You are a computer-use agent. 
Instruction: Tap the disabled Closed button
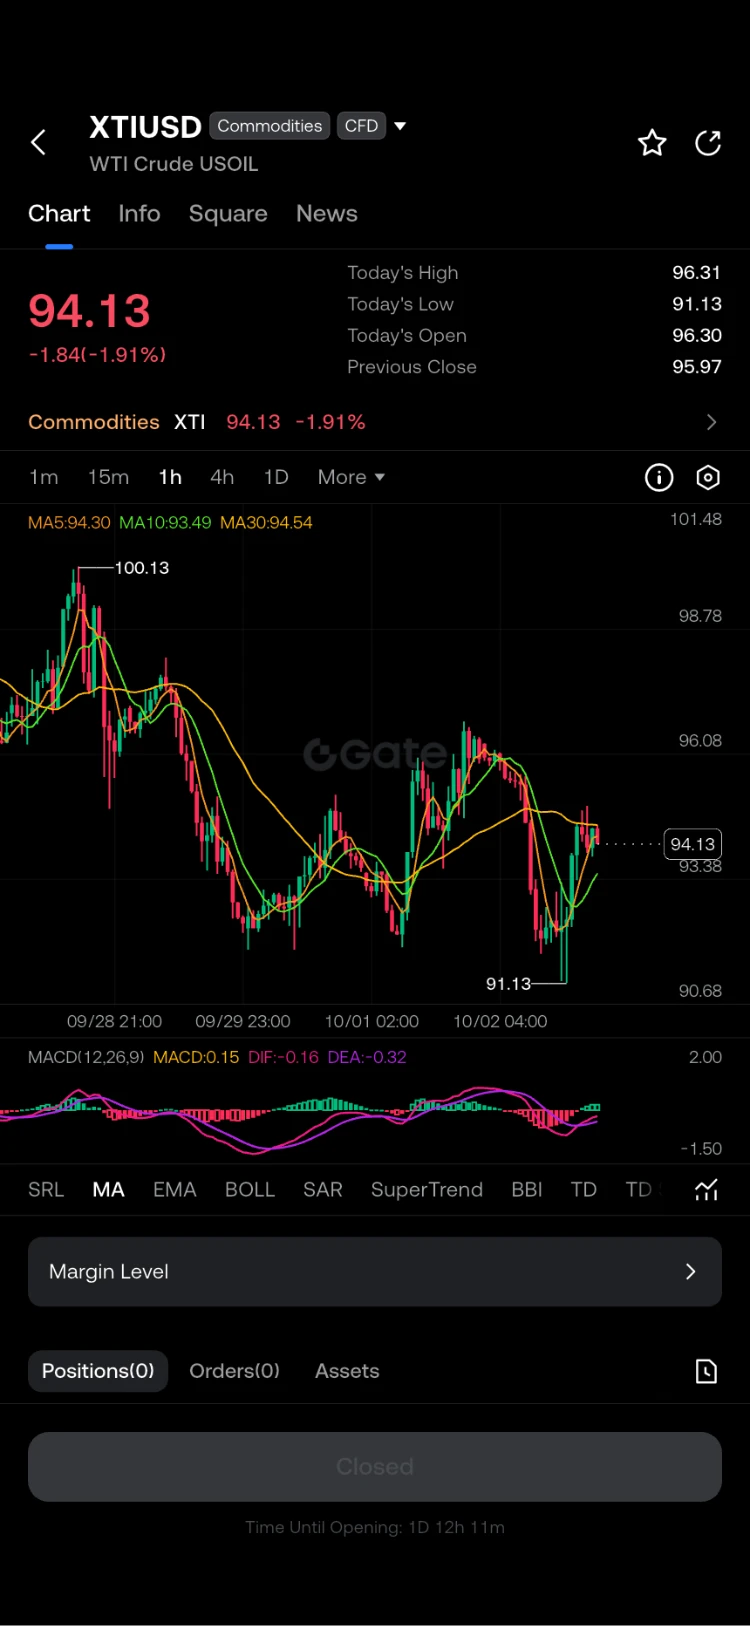(x=375, y=1467)
